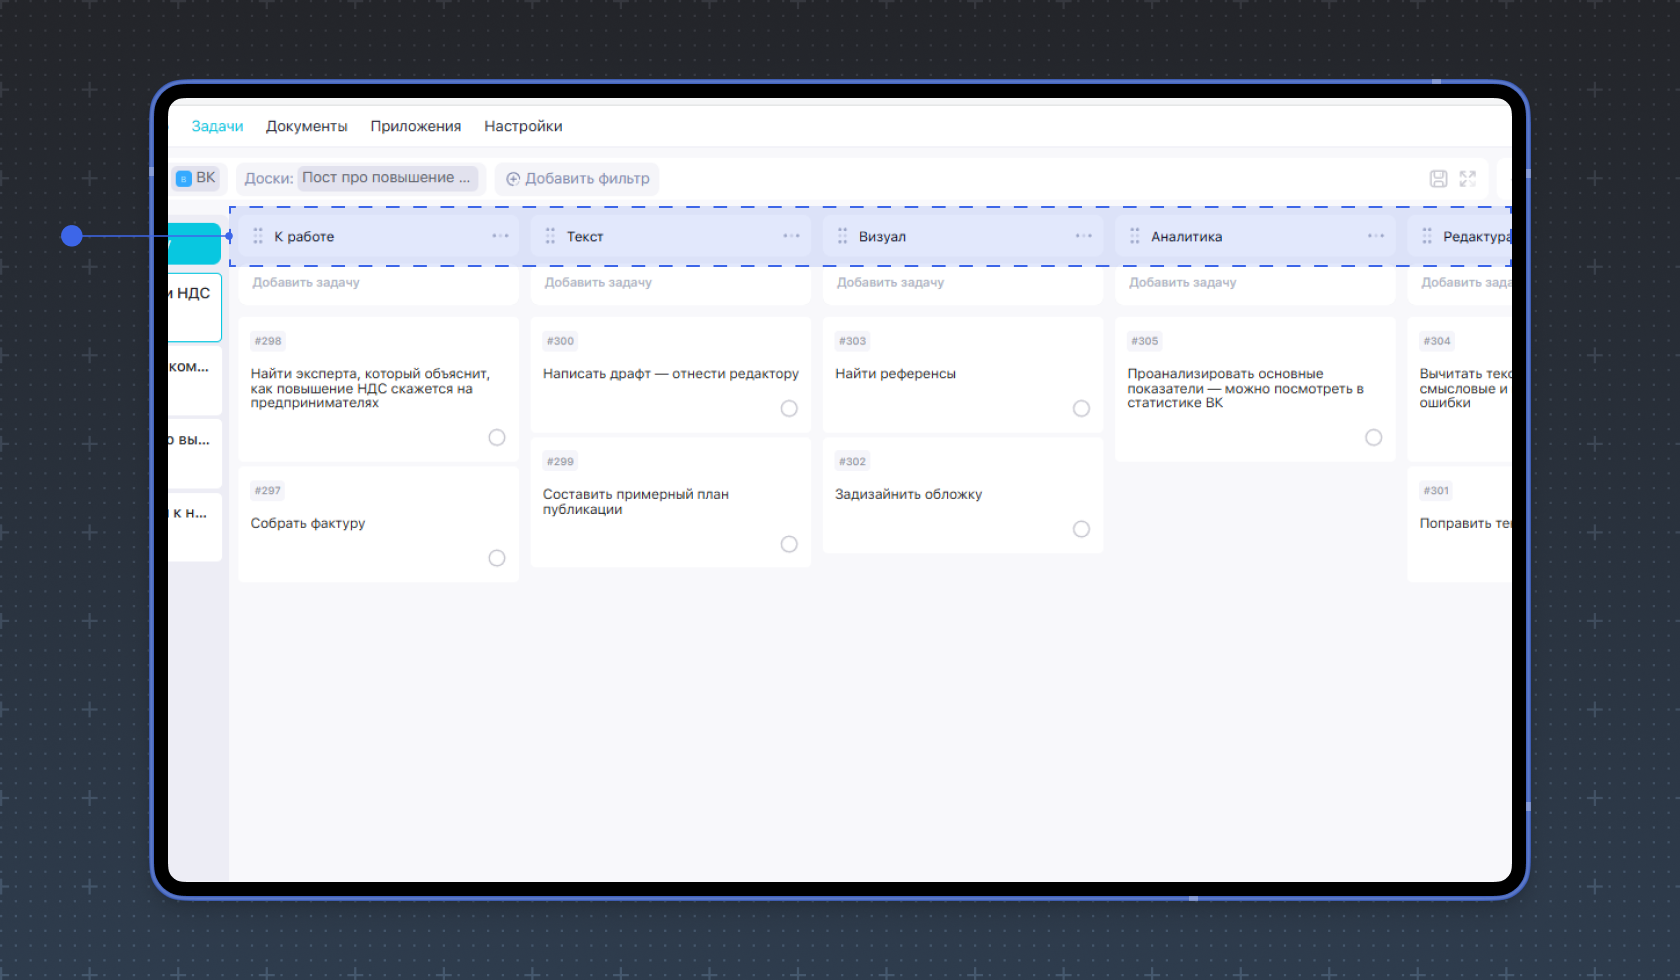Click task ID tag #301
The height and width of the screenshot is (980, 1680).
point(1437,491)
